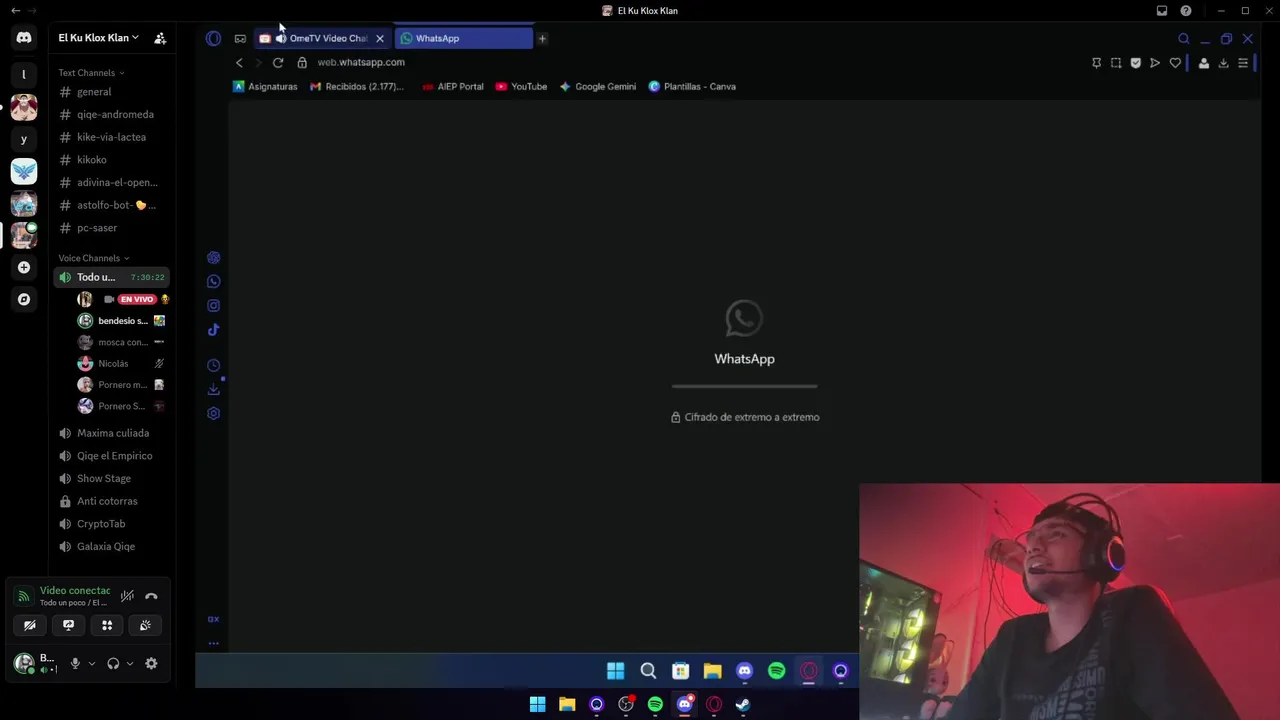Turn on camera in Discord voice panel
The height and width of the screenshot is (720, 1280).
click(30, 625)
